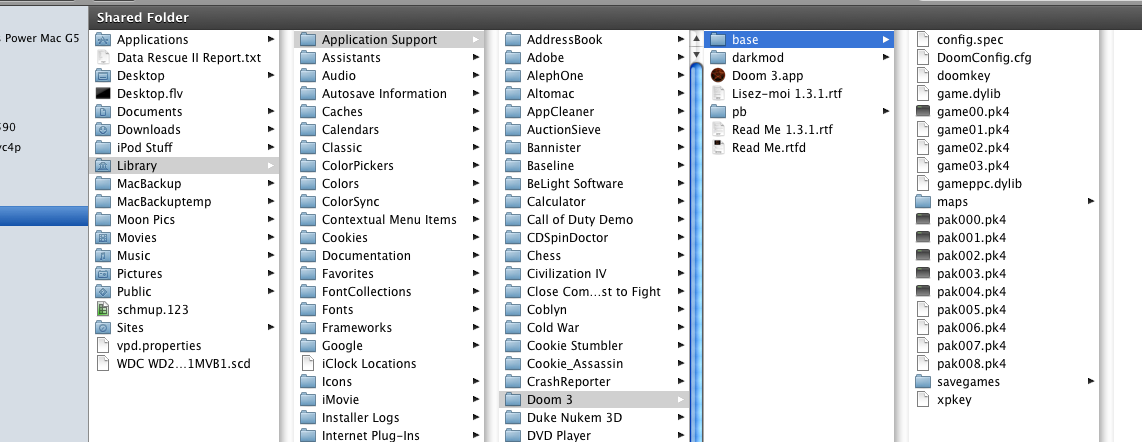This screenshot has width=1142, height=442.
Task: Click the Lisez-moi 1.3.1.rtf document icon
Action: tap(718, 94)
